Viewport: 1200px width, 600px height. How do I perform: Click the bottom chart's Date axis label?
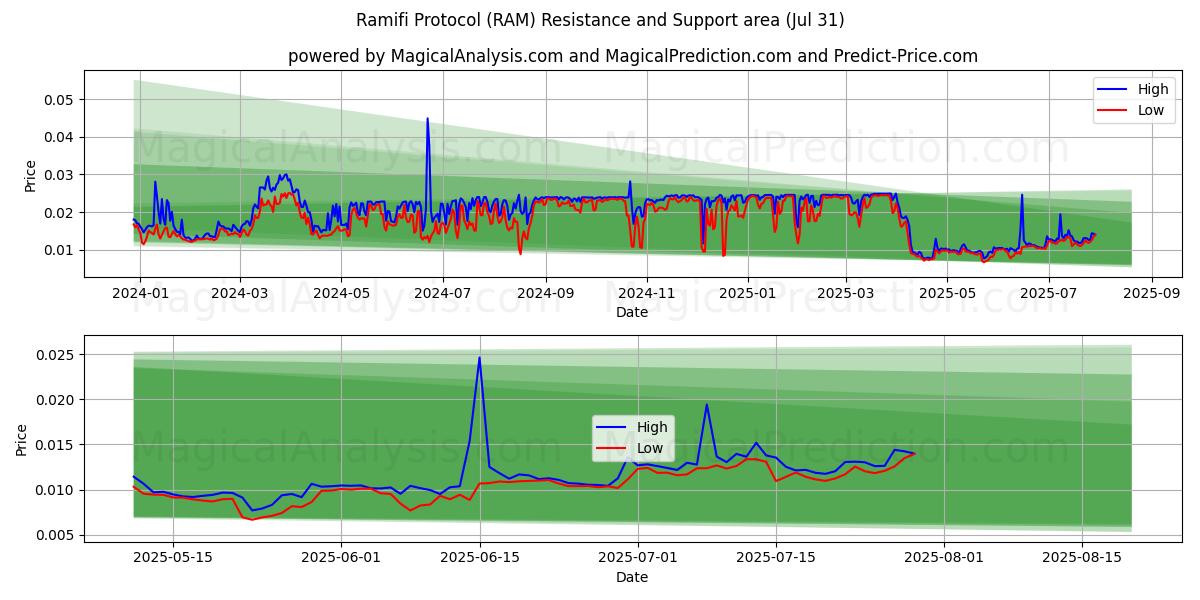click(x=632, y=577)
